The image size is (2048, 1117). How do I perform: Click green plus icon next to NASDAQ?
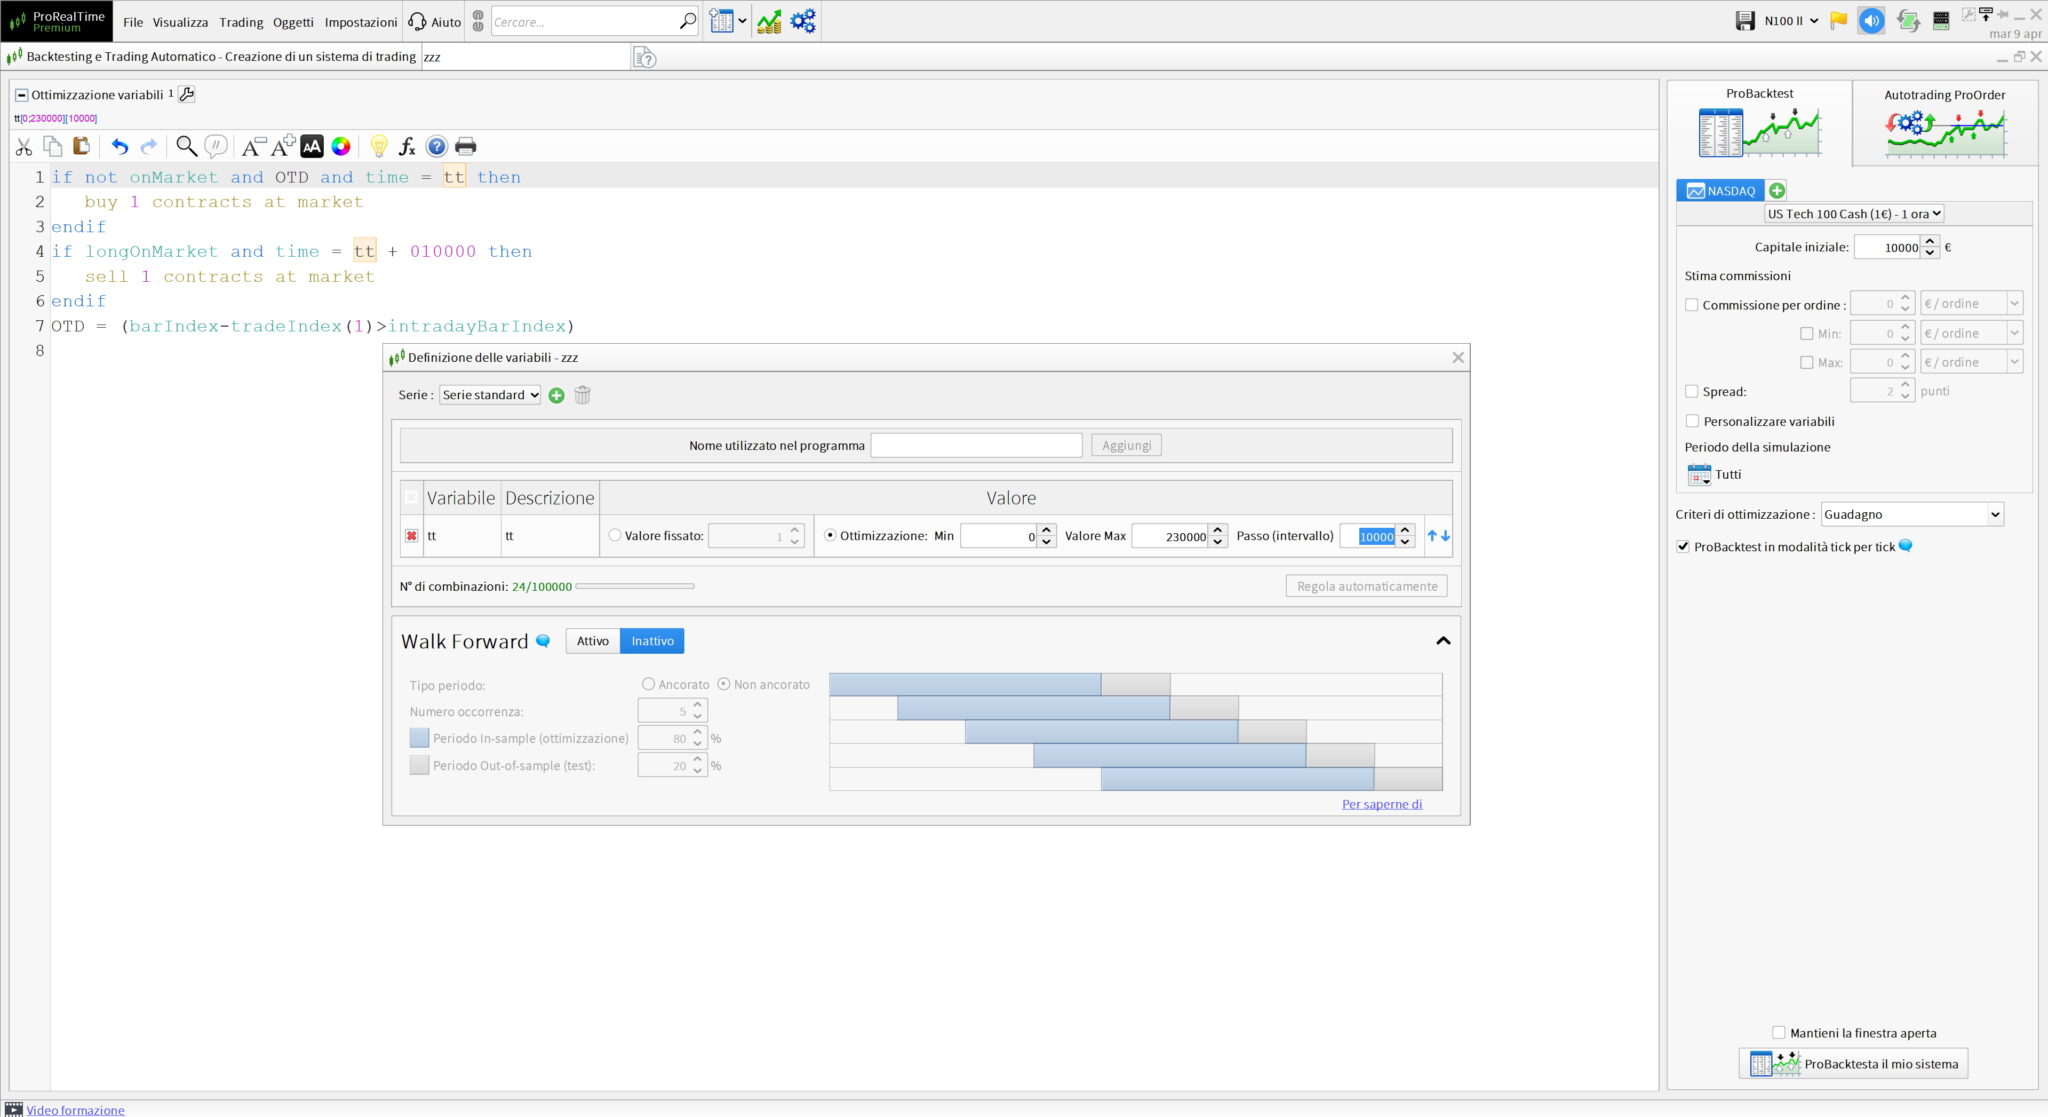coord(1776,191)
